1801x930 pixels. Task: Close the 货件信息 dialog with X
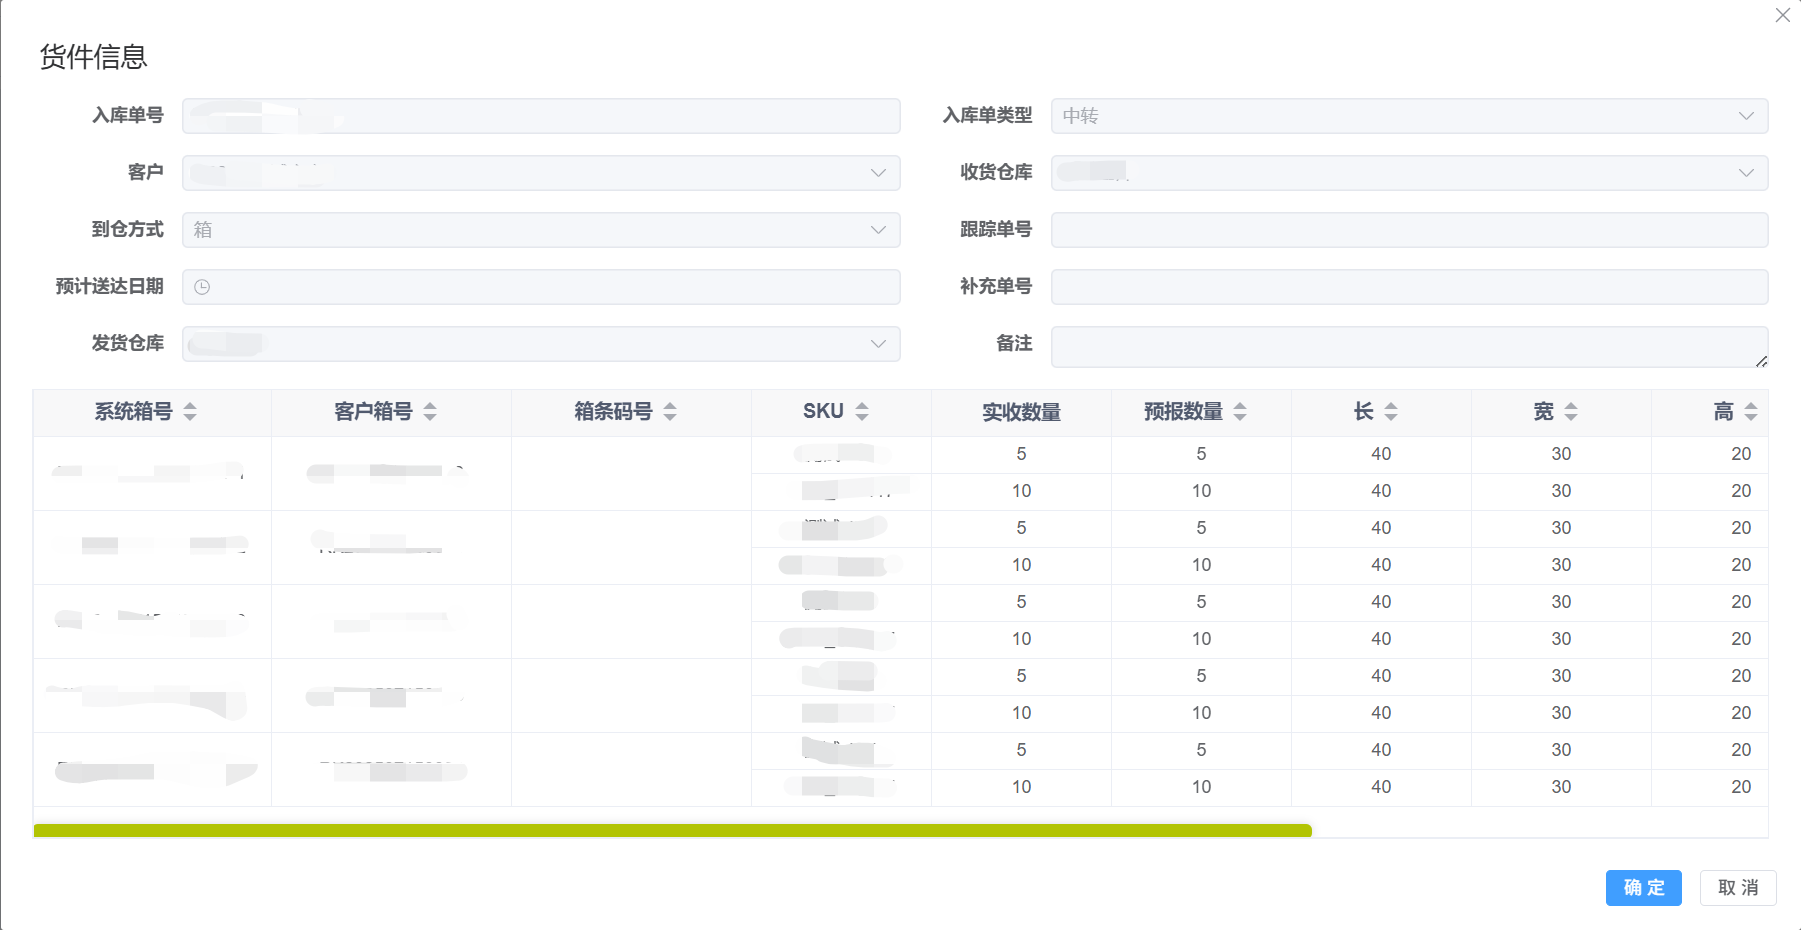pyautogui.click(x=1782, y=15)
